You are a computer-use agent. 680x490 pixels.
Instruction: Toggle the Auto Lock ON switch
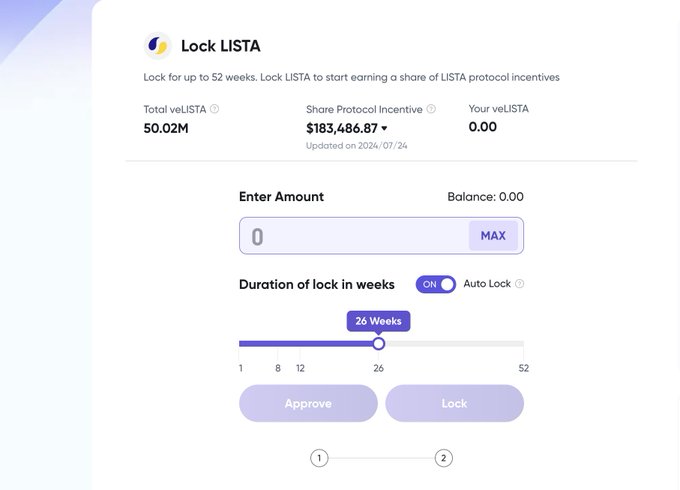[x=436, y=284]
